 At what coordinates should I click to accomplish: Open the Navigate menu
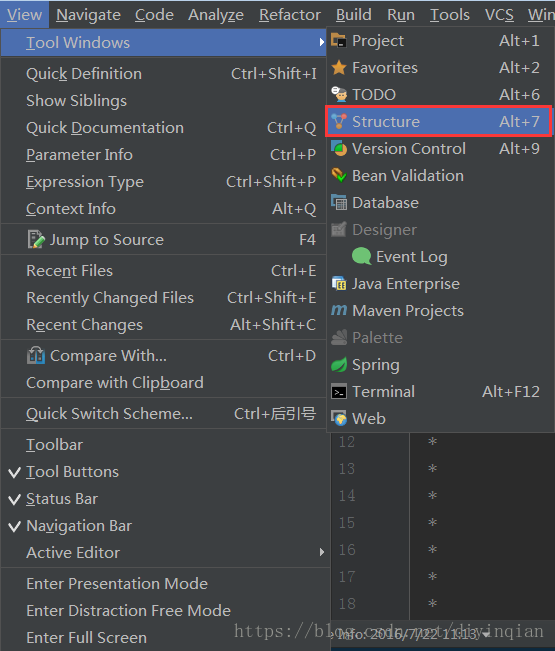[88, 15]
